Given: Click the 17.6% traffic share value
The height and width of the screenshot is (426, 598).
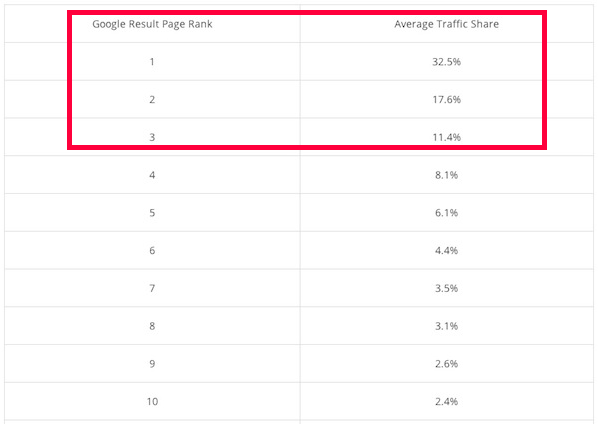Looking at the screenshot, I should [447, 99].
